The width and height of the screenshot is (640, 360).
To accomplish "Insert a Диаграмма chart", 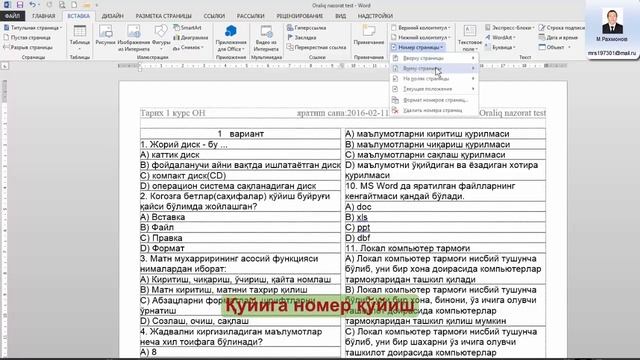I will pyautogui.click(x=191, y=37).
